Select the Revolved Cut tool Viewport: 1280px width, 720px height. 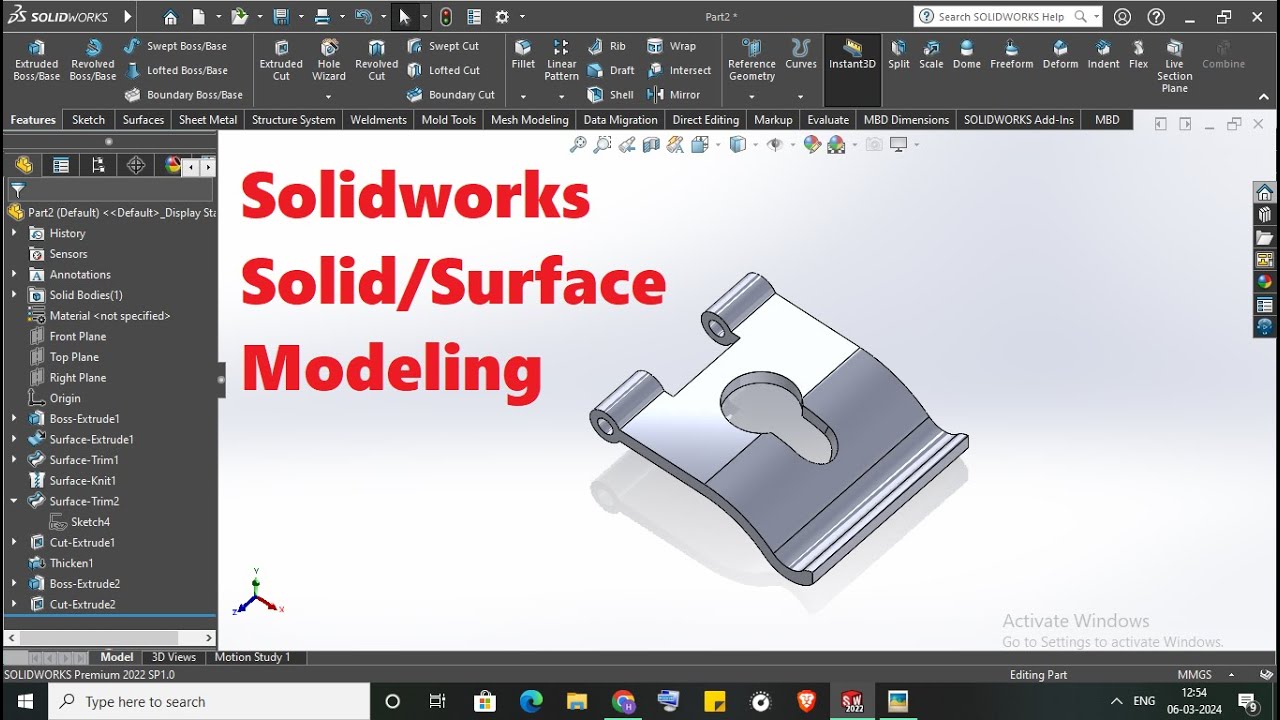pos(376,61)
